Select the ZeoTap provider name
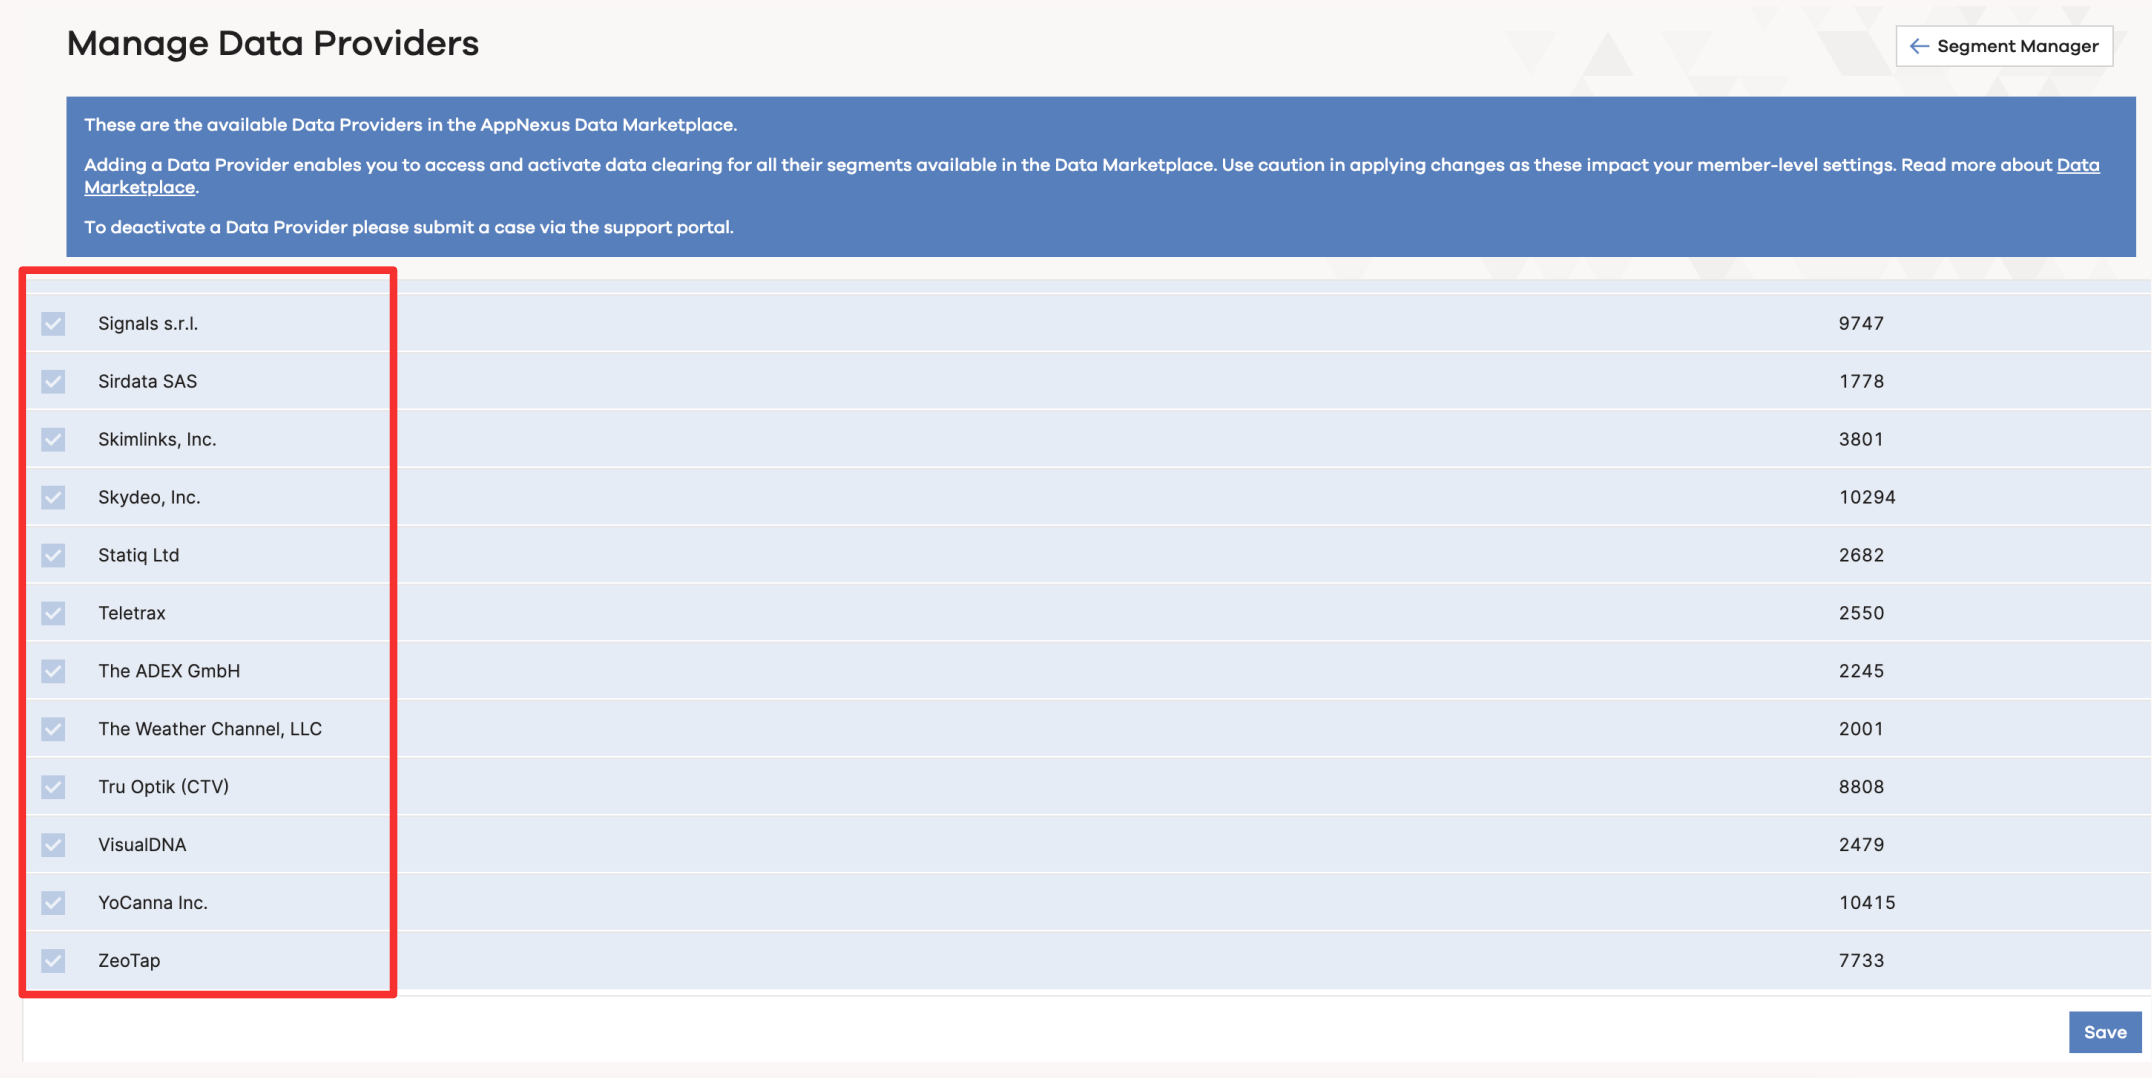This screenshot has width=2152, height=1078. [x=129, y=961]
